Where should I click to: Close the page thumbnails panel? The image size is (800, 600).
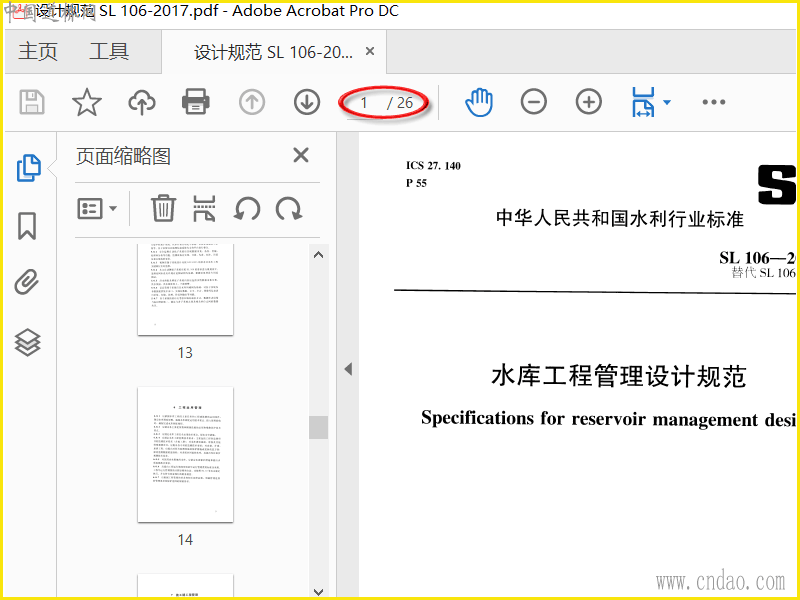[301, 155]
